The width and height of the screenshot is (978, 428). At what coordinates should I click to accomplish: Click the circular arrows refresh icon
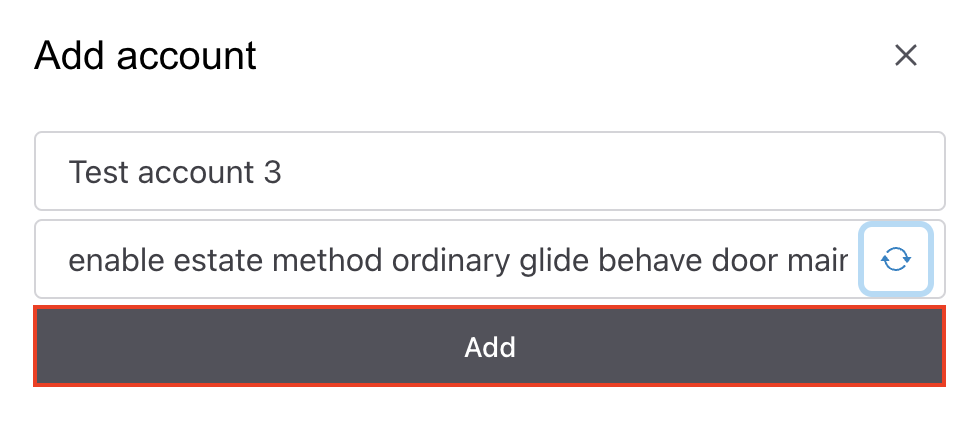(x=896, y=261)
